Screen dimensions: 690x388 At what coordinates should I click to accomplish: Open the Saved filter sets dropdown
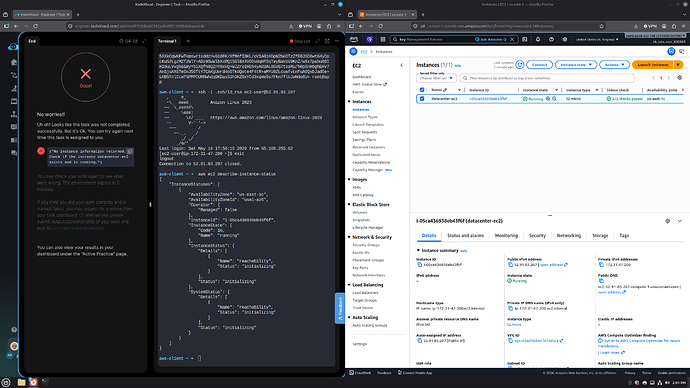pos(436,78)
